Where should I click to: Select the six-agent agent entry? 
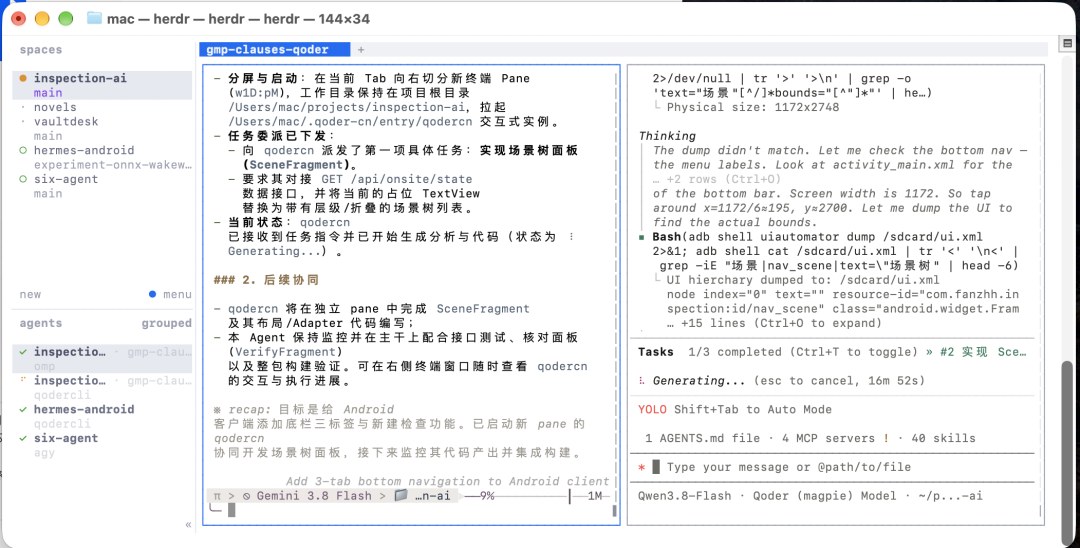point(102,445)
